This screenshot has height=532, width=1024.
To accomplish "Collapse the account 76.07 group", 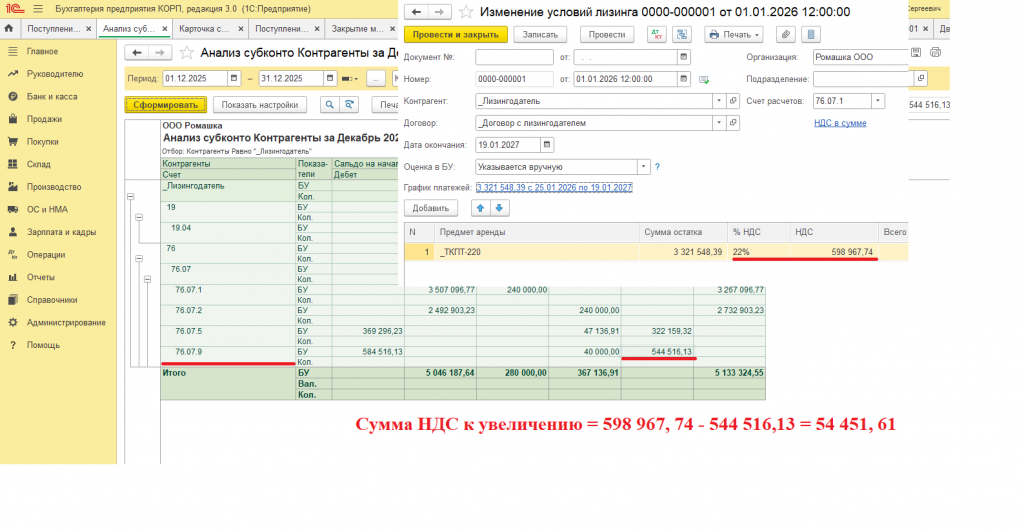I will 148,279.
